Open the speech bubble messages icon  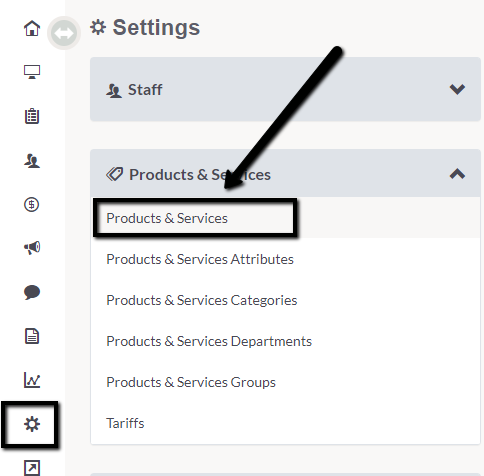tap(32, 292)
